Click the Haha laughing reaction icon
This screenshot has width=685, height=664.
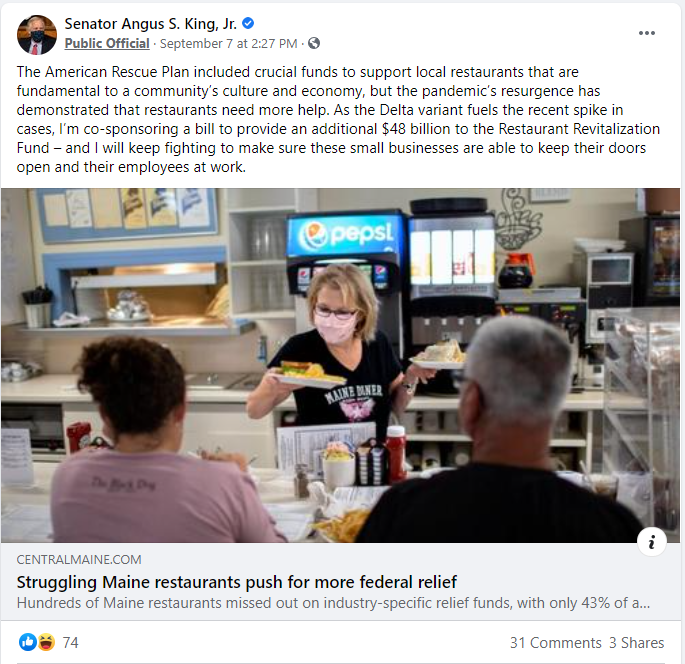[46, 642]
